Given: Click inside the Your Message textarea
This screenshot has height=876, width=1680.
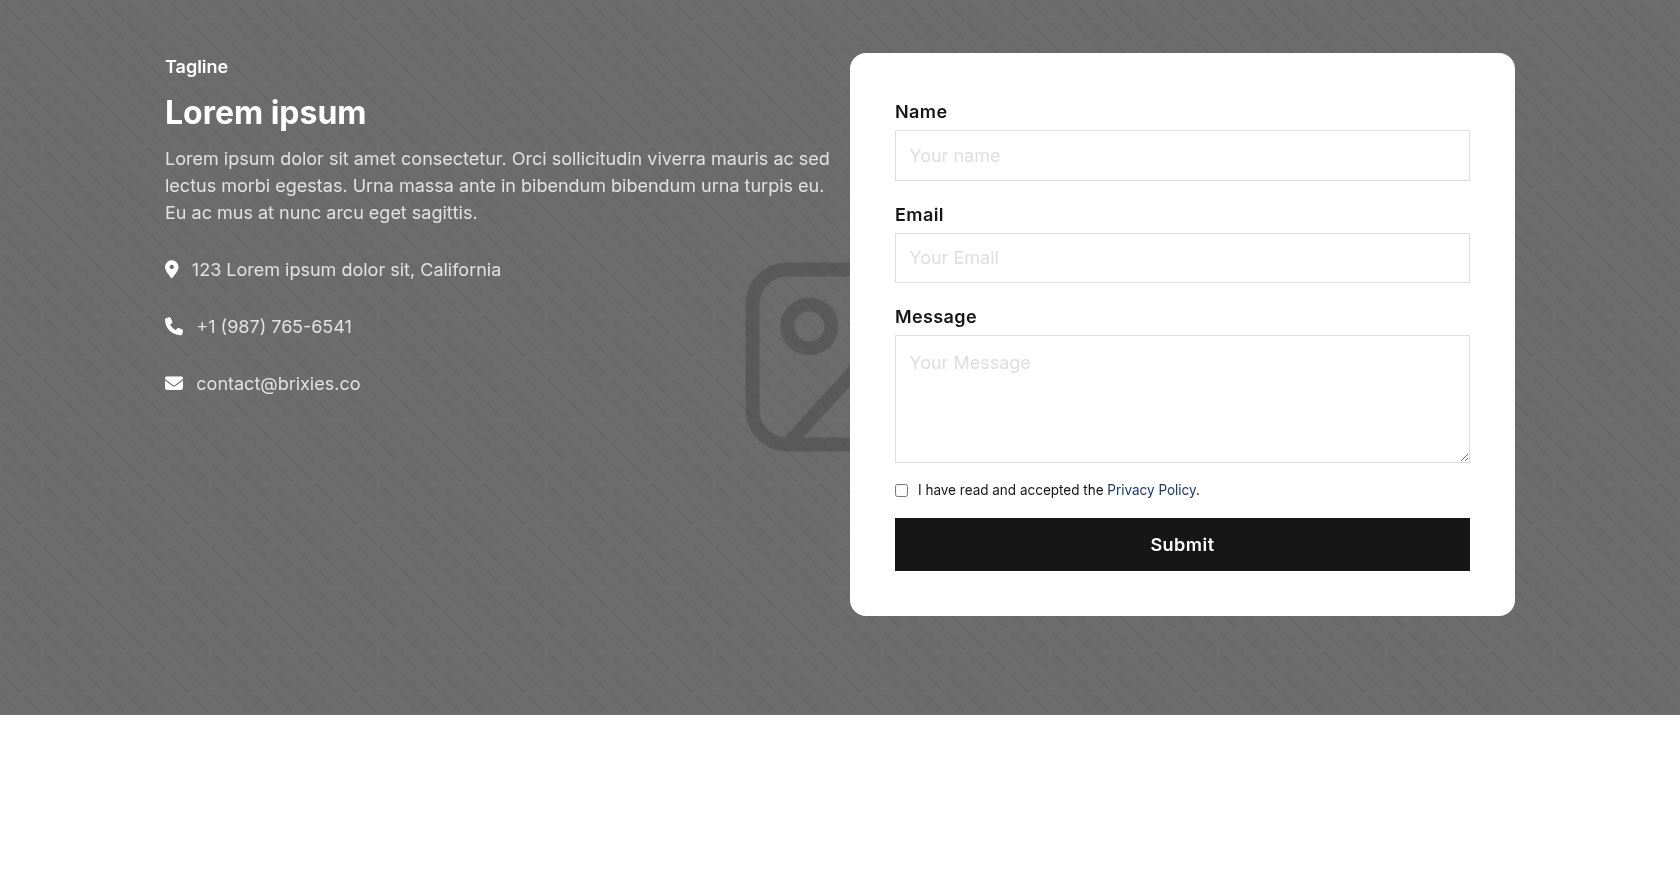Looking at the screenshot, I should click(1182, 398).
